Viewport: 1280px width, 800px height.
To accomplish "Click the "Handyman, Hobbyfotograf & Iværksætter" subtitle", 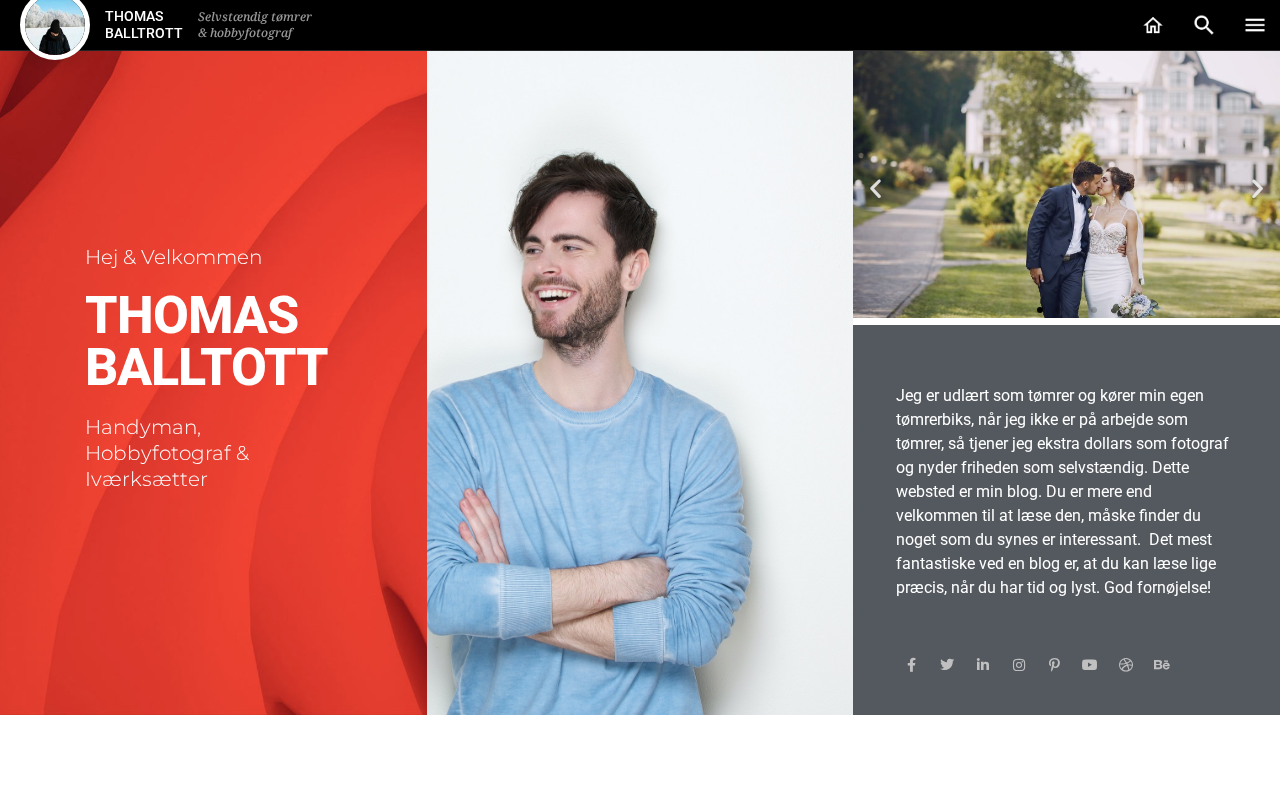I will [x=168, y=453].
